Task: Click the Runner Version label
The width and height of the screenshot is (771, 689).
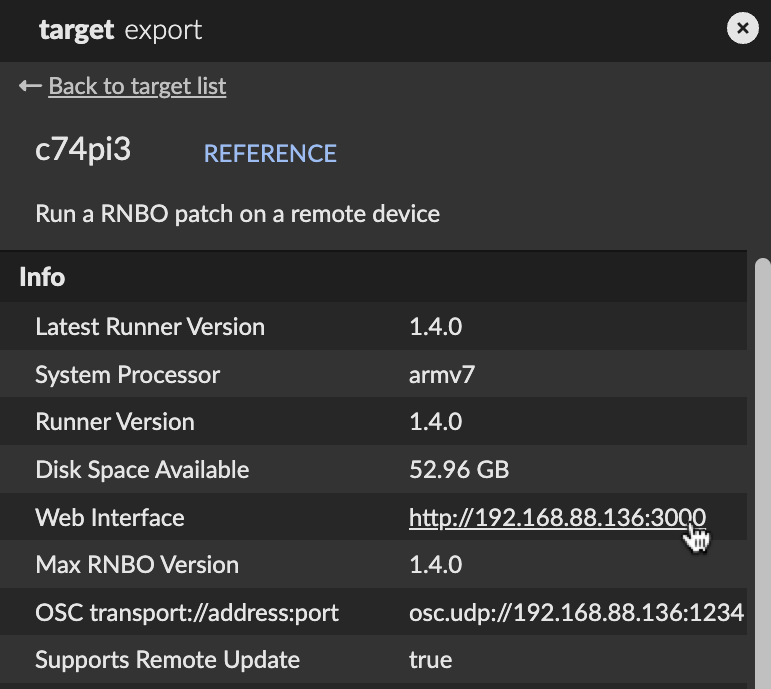Action: point(115,422)
